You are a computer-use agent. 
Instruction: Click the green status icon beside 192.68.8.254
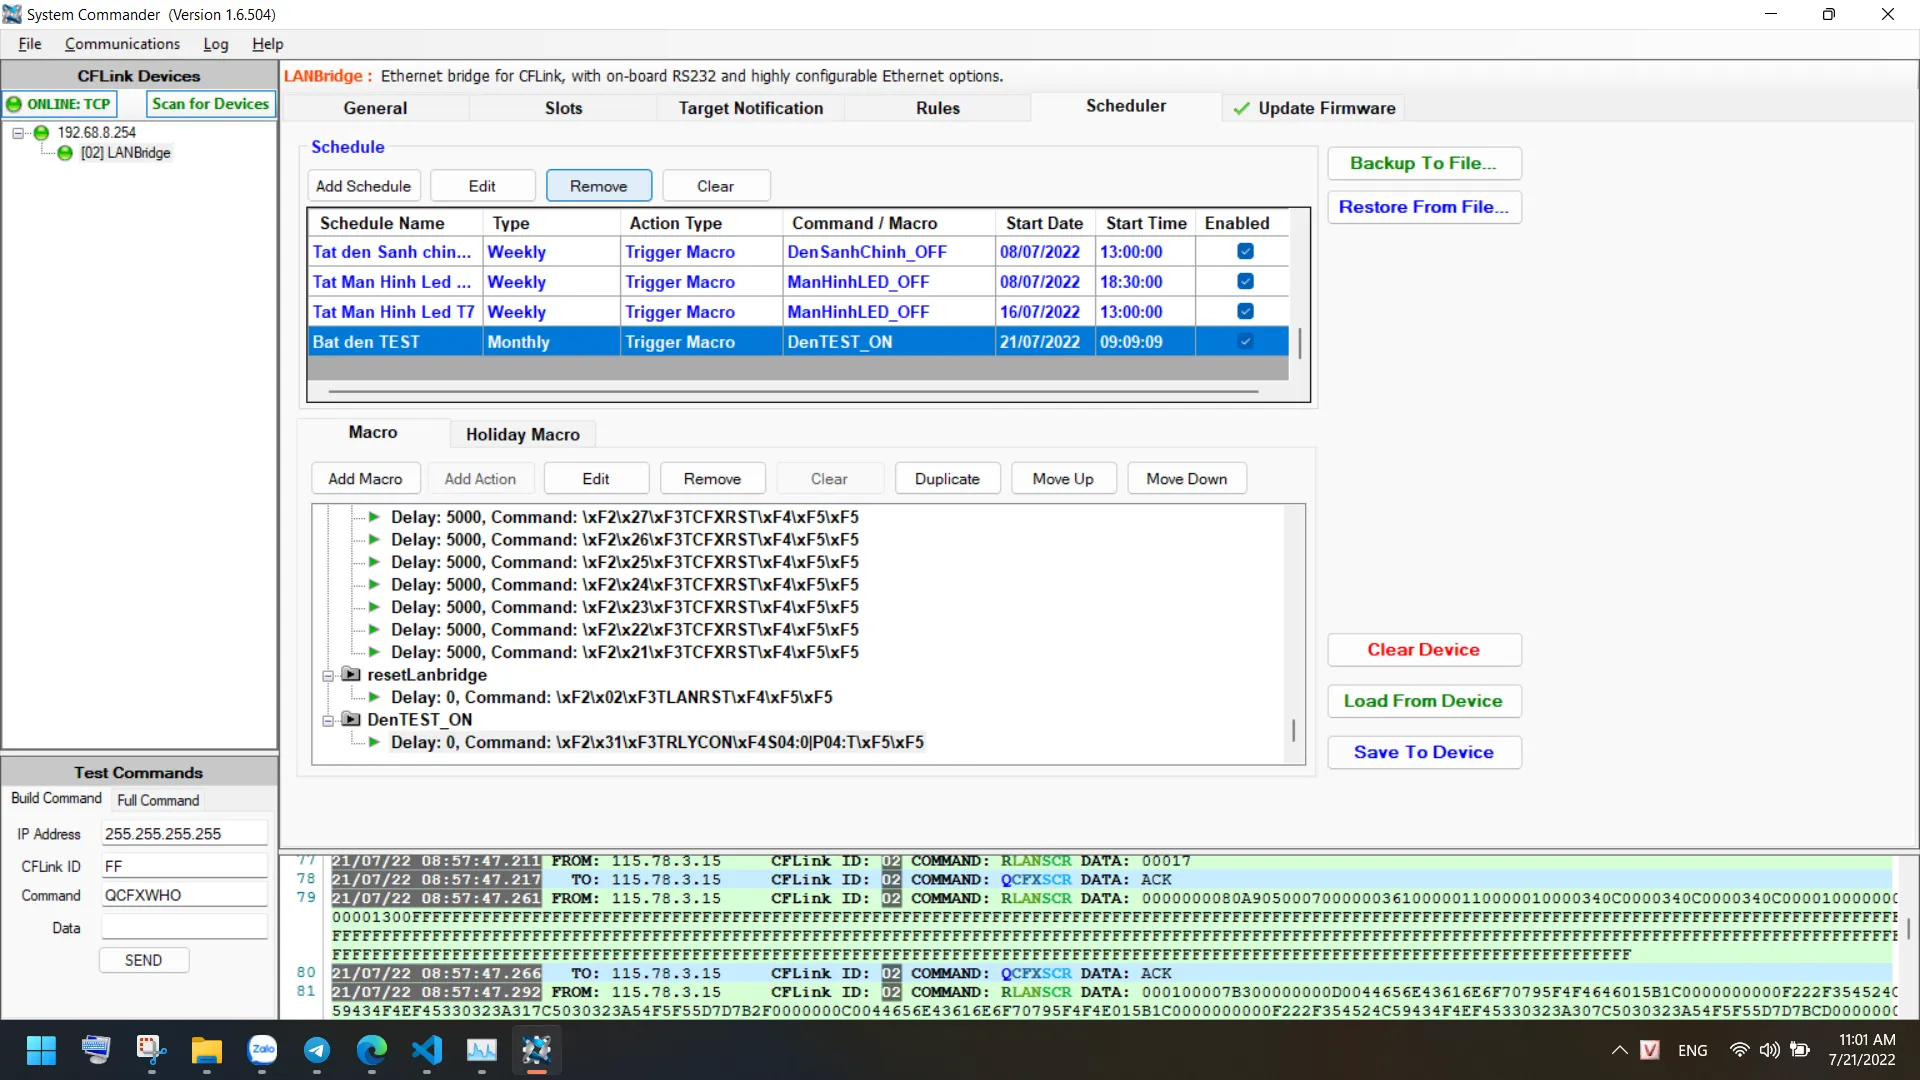[41, 132]
